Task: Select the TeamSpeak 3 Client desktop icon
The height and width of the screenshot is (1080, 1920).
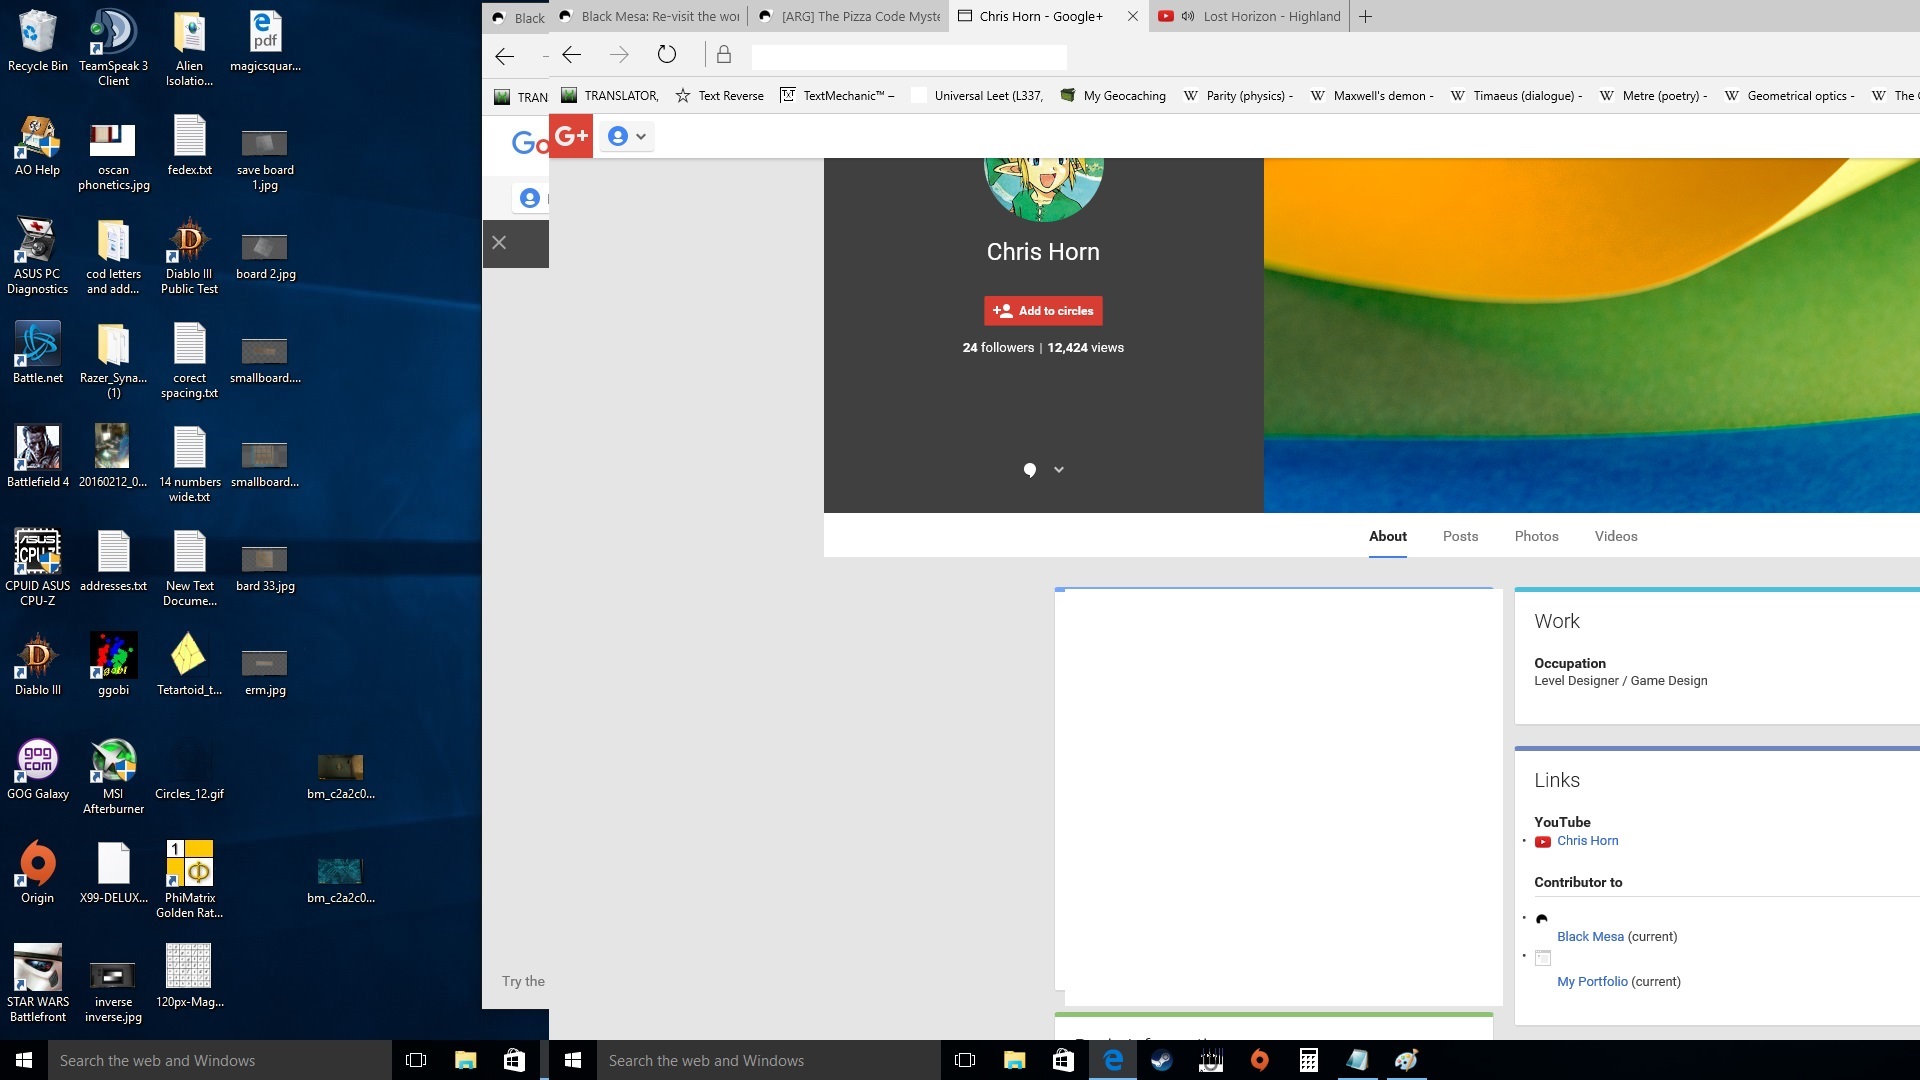Action: (x=113, y=47)
